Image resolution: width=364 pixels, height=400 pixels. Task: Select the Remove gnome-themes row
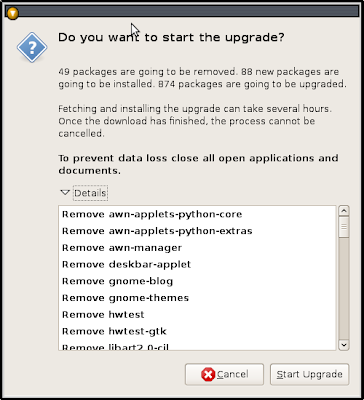click(197, 298)
